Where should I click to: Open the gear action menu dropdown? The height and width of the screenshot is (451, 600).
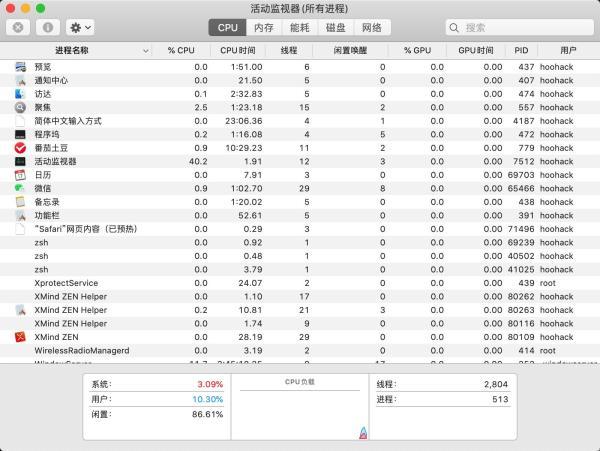click(80, 28)
